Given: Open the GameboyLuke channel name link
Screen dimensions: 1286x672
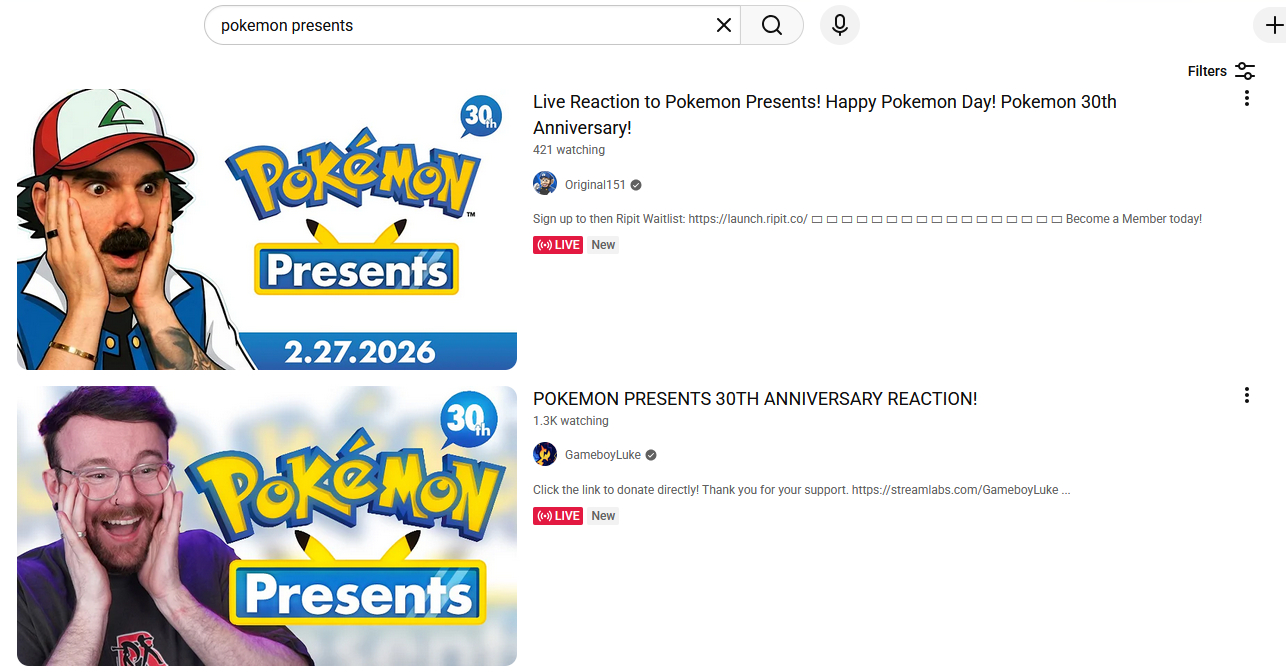Looking at the screenshot, I should pyautogui.click(x=602, y=455).
